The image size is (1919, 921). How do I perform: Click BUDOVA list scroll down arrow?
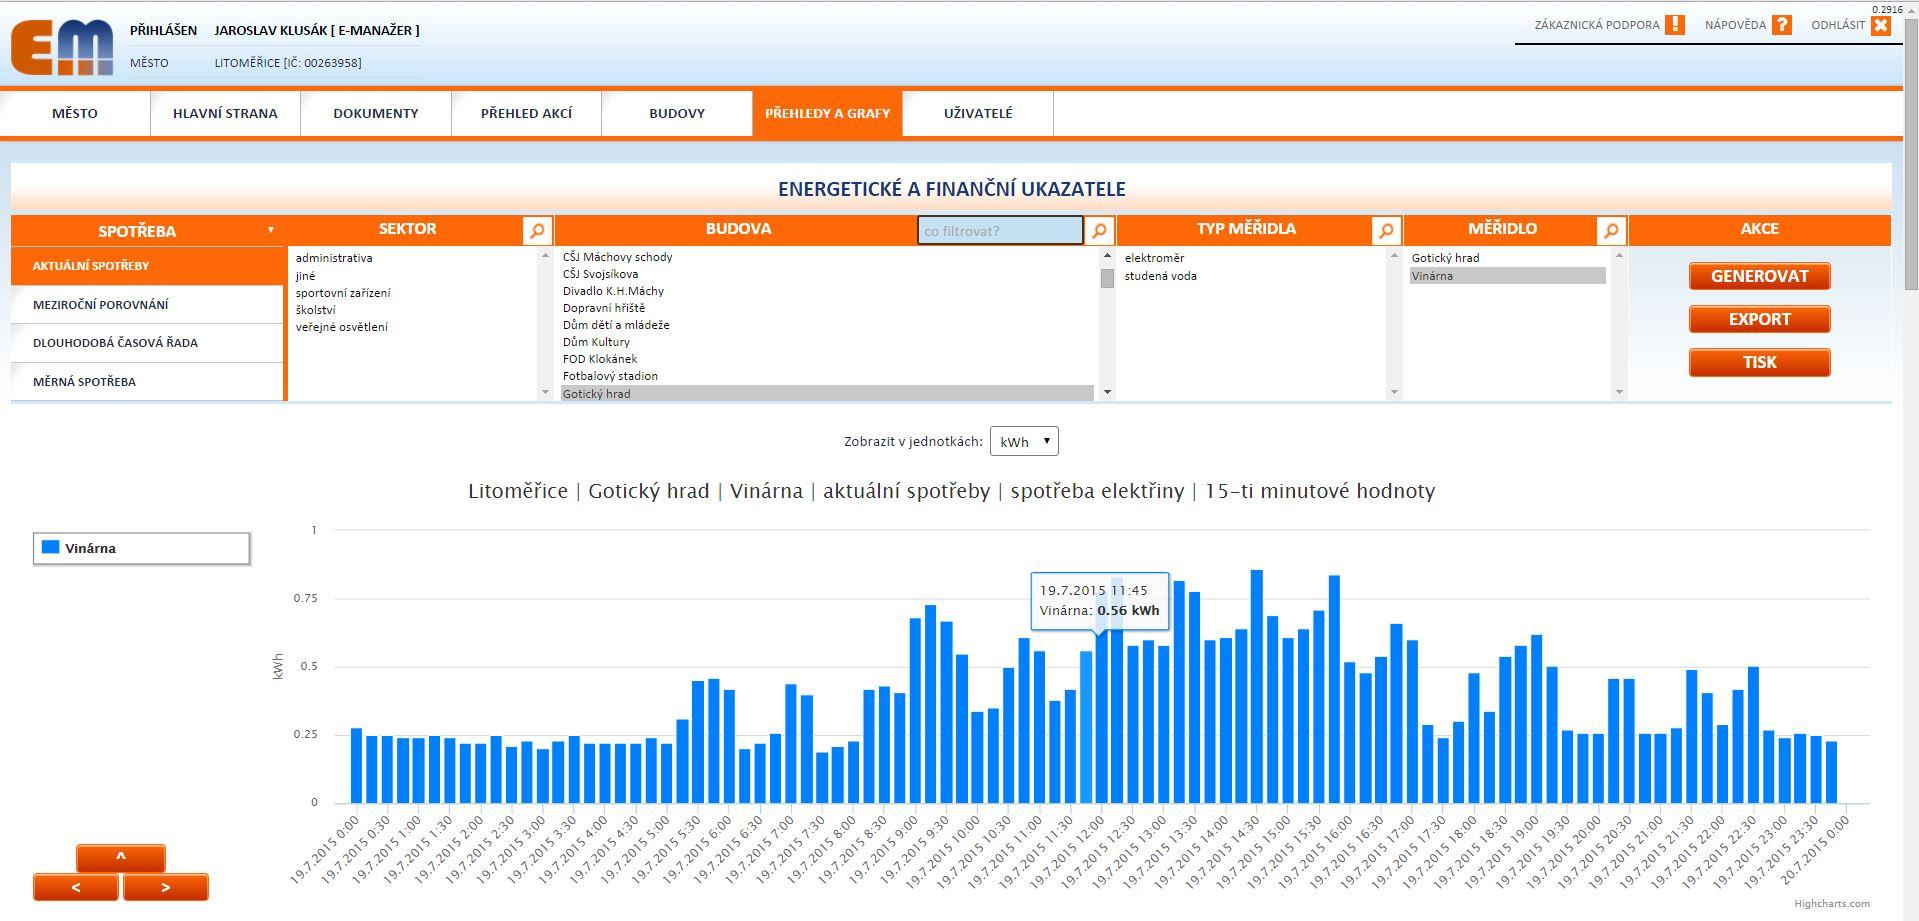click(x=1107, y=392)
